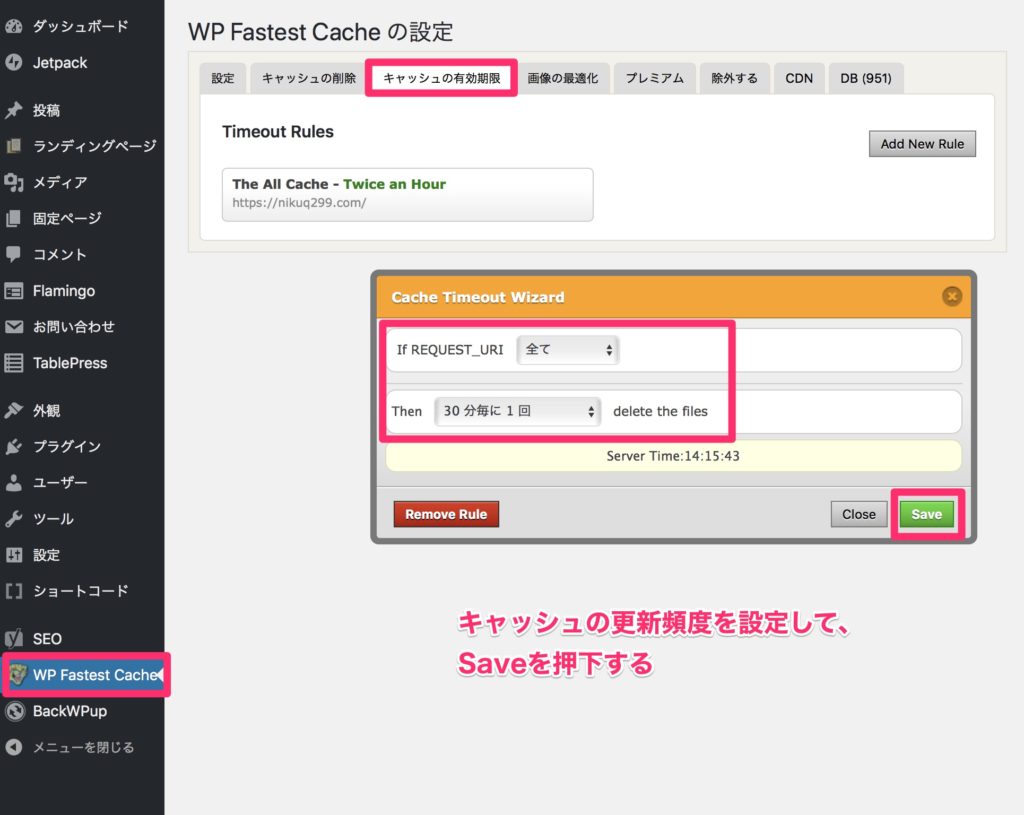Click the Jetpack lightning icon
The width and height of the screenshot is (1024, 815).
tap(14, 63)
